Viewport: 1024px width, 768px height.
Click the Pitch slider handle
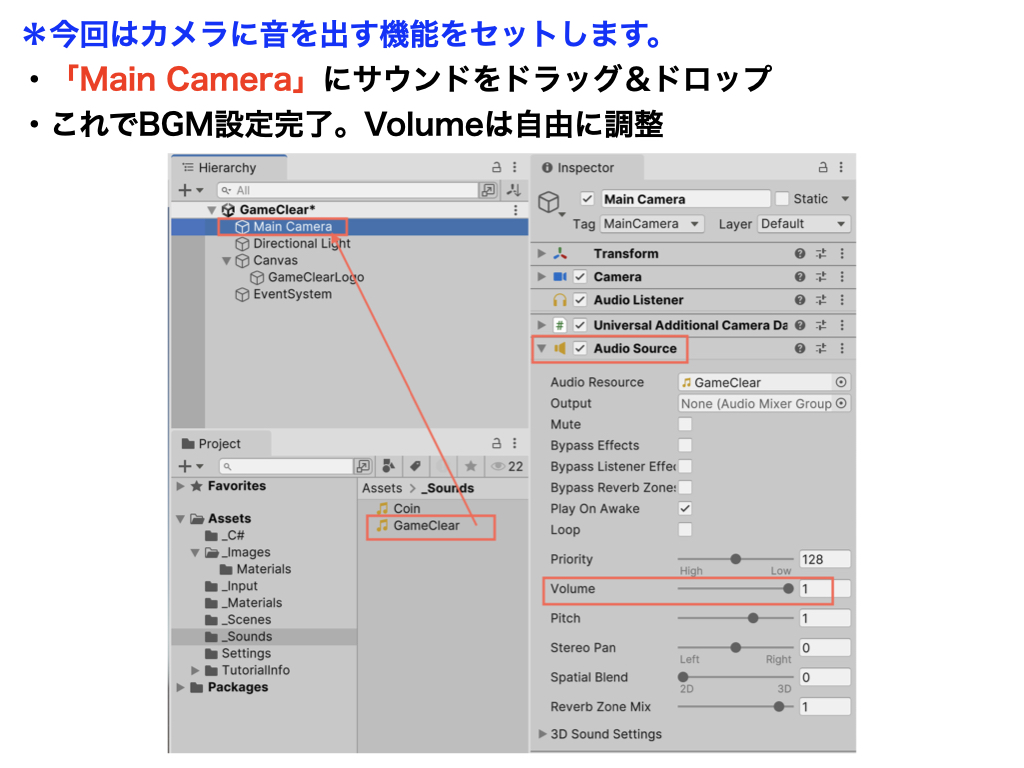[x=753, y=619]
